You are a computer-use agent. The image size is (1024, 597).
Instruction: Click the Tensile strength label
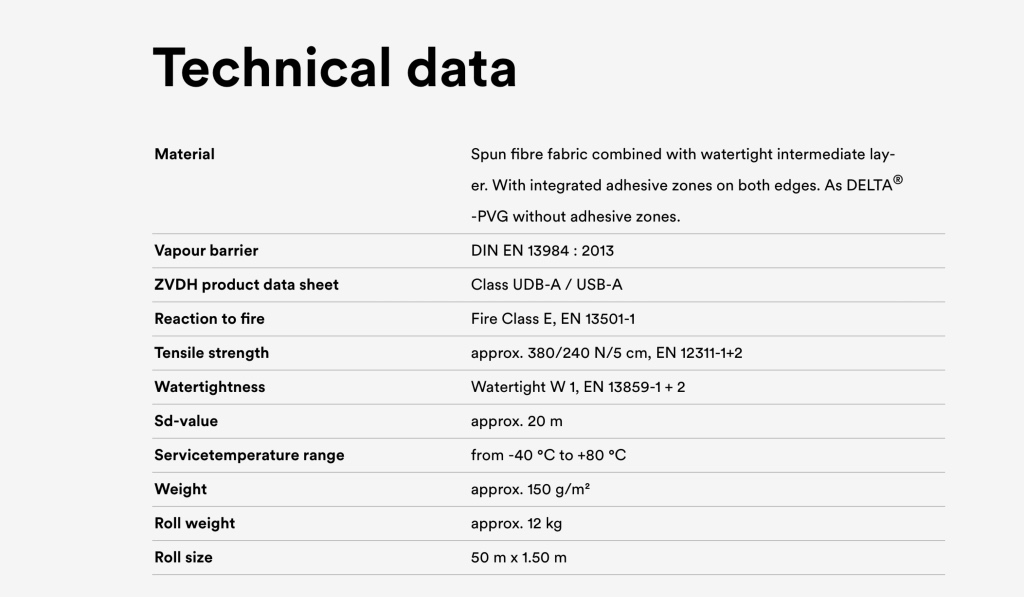(x=211, y=352)
